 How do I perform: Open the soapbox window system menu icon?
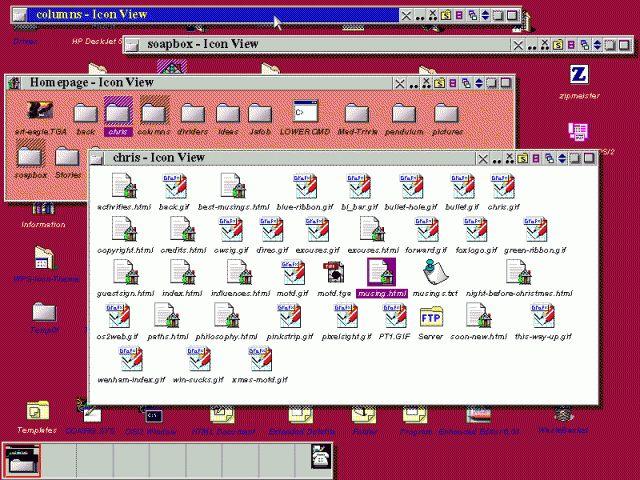pos(132,44)
